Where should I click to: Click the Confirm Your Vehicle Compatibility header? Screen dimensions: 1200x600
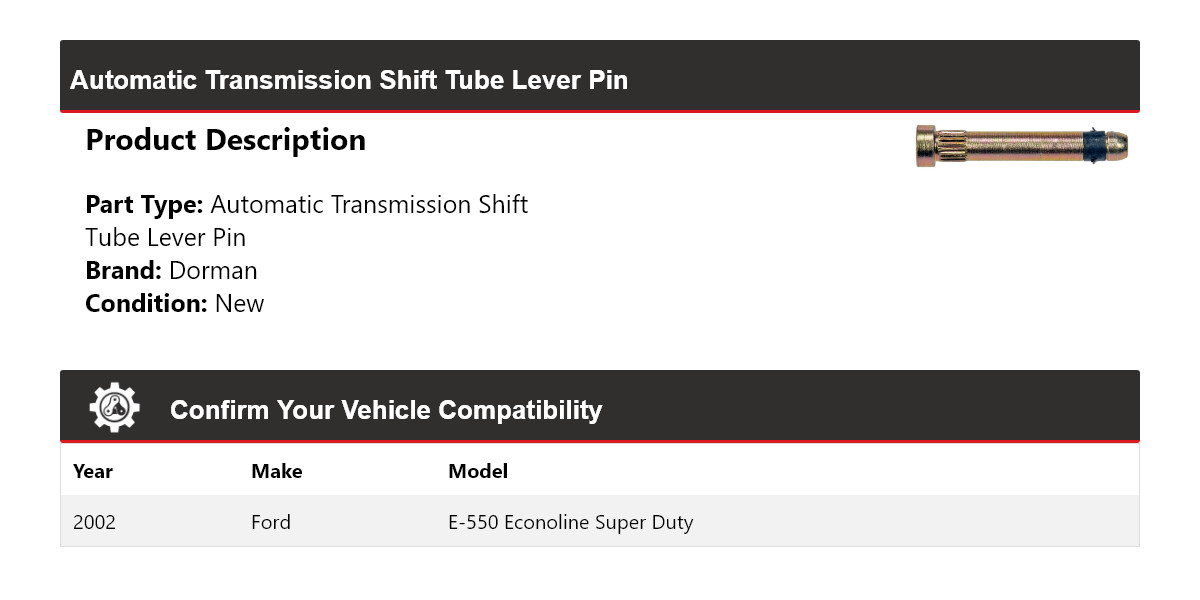[386, 410]
